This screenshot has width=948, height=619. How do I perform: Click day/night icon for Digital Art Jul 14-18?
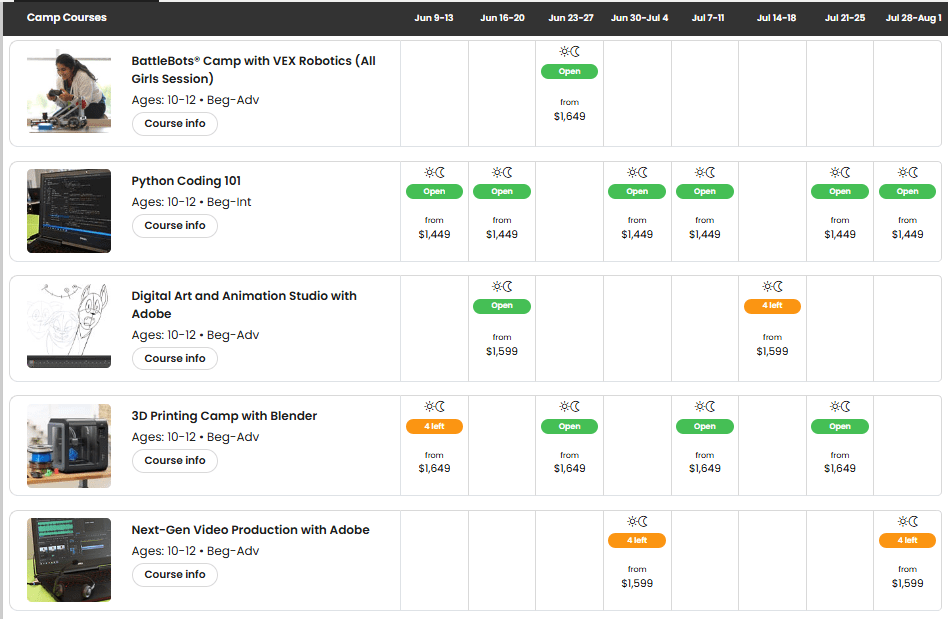click(772, 287)
